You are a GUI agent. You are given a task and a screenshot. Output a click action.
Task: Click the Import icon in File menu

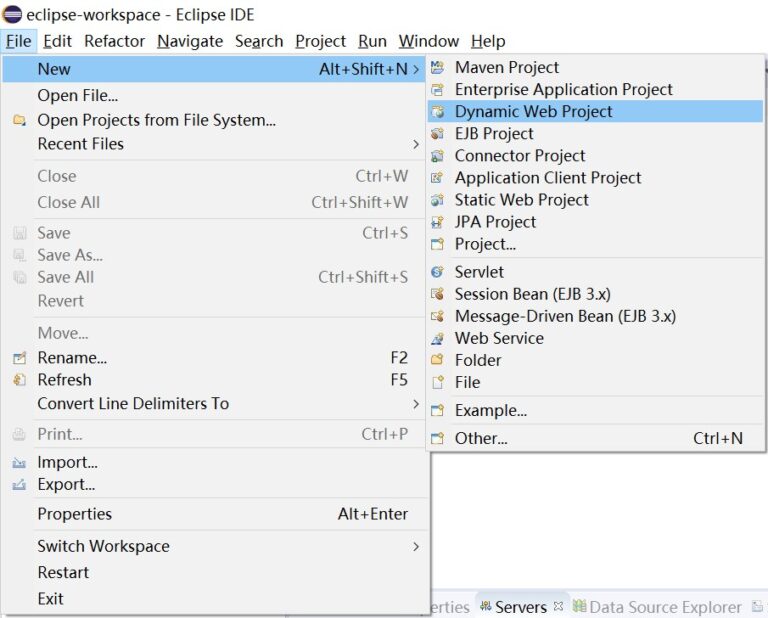click(x=20, y=462)
